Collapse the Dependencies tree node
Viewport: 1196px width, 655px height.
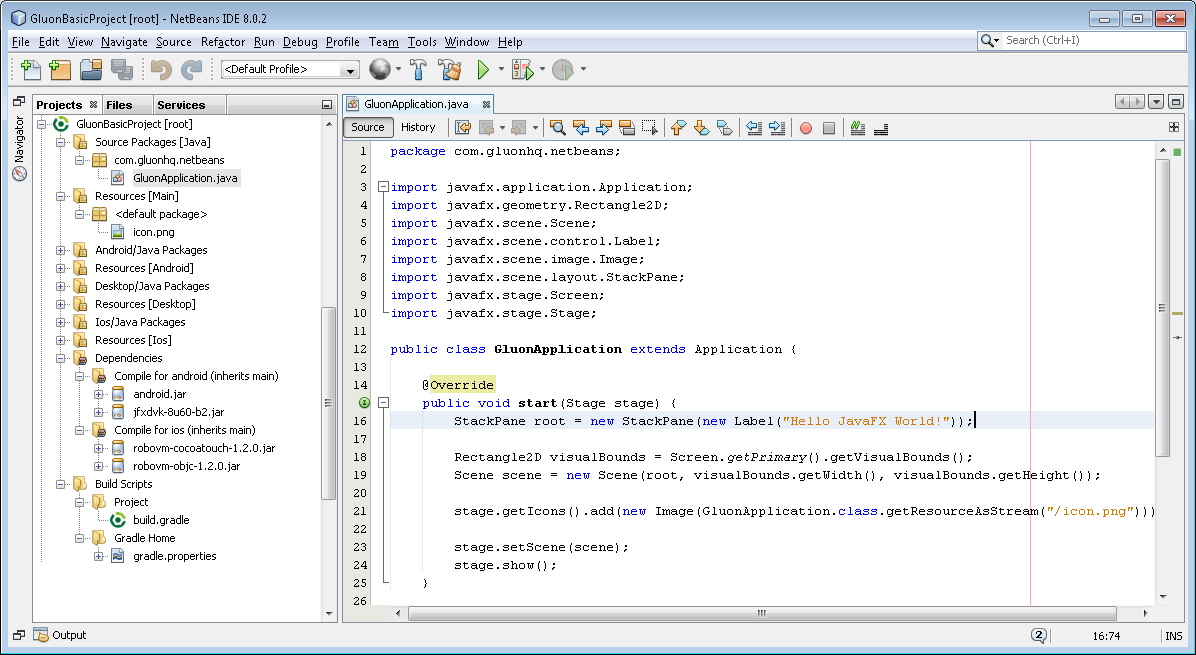pyautogui.click(x=60, y=358)
